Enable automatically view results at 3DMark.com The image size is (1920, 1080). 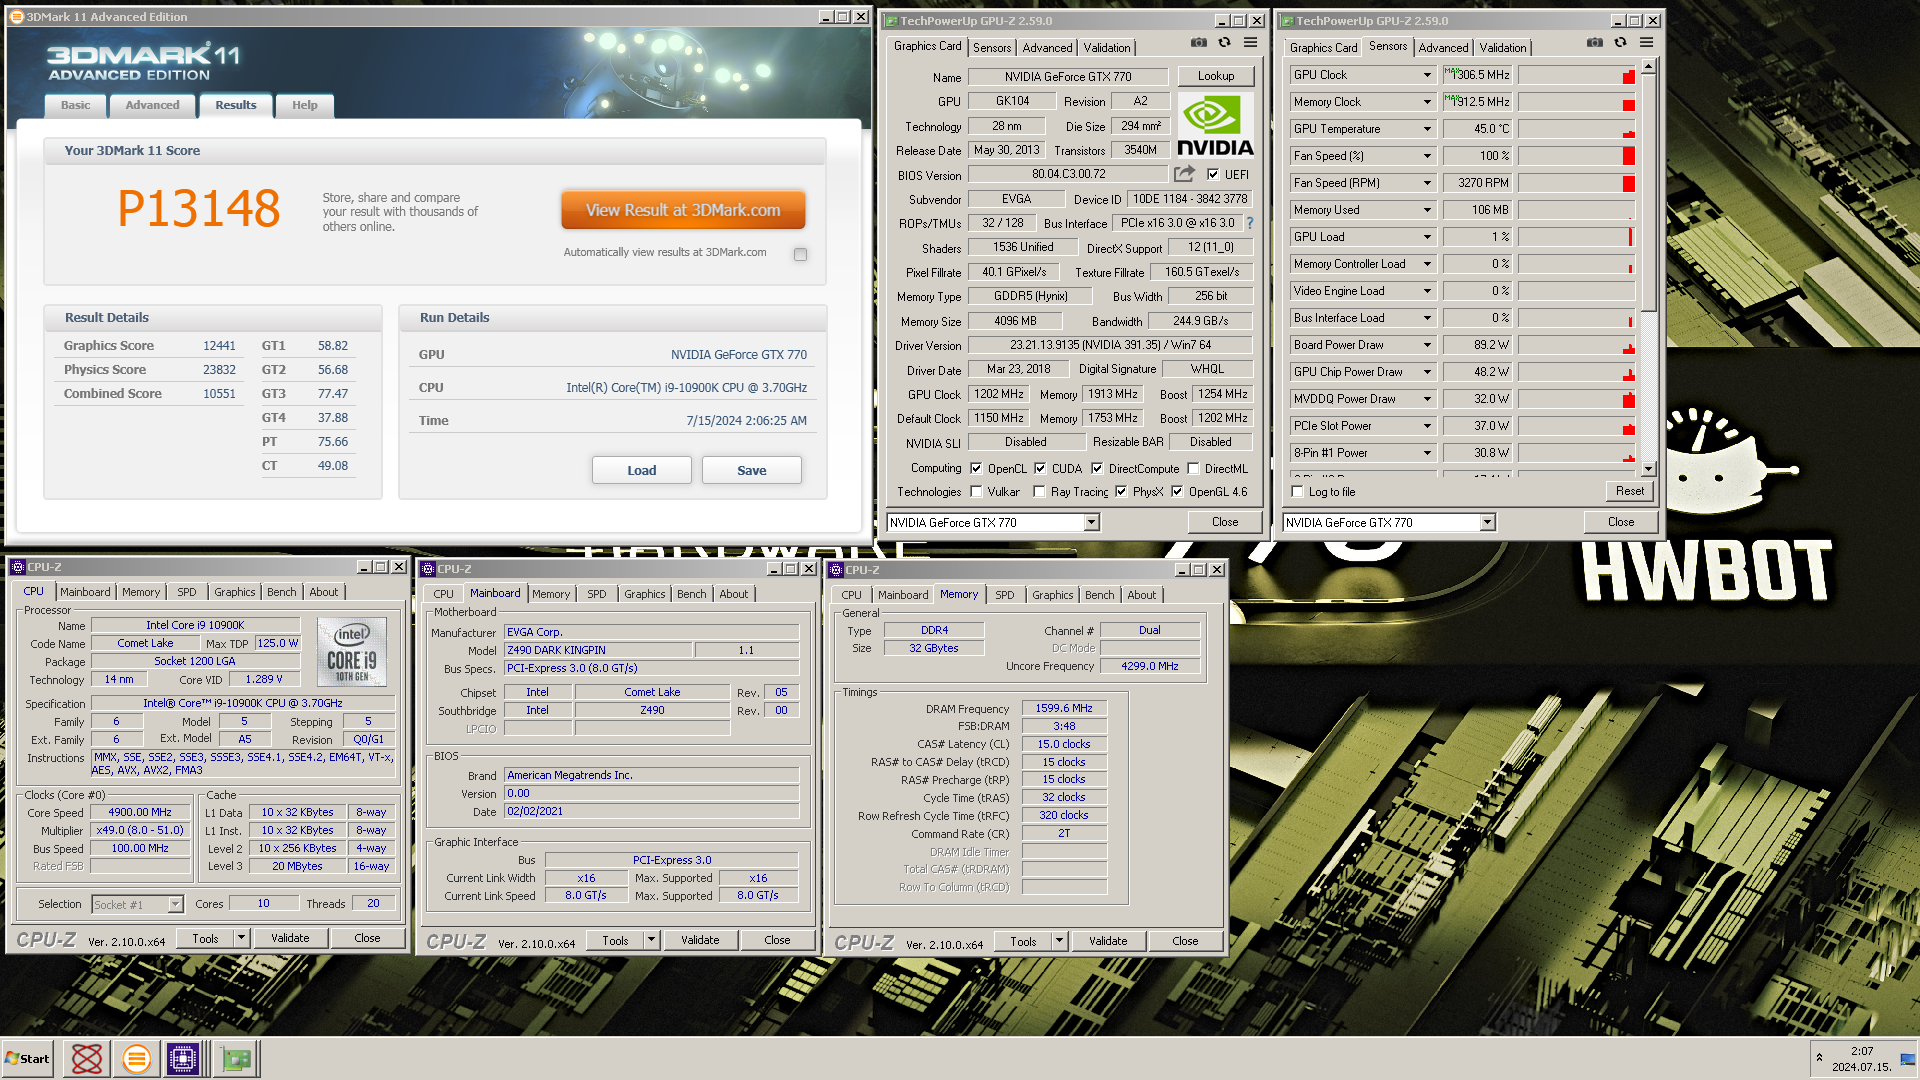click(x=800, y=254)
